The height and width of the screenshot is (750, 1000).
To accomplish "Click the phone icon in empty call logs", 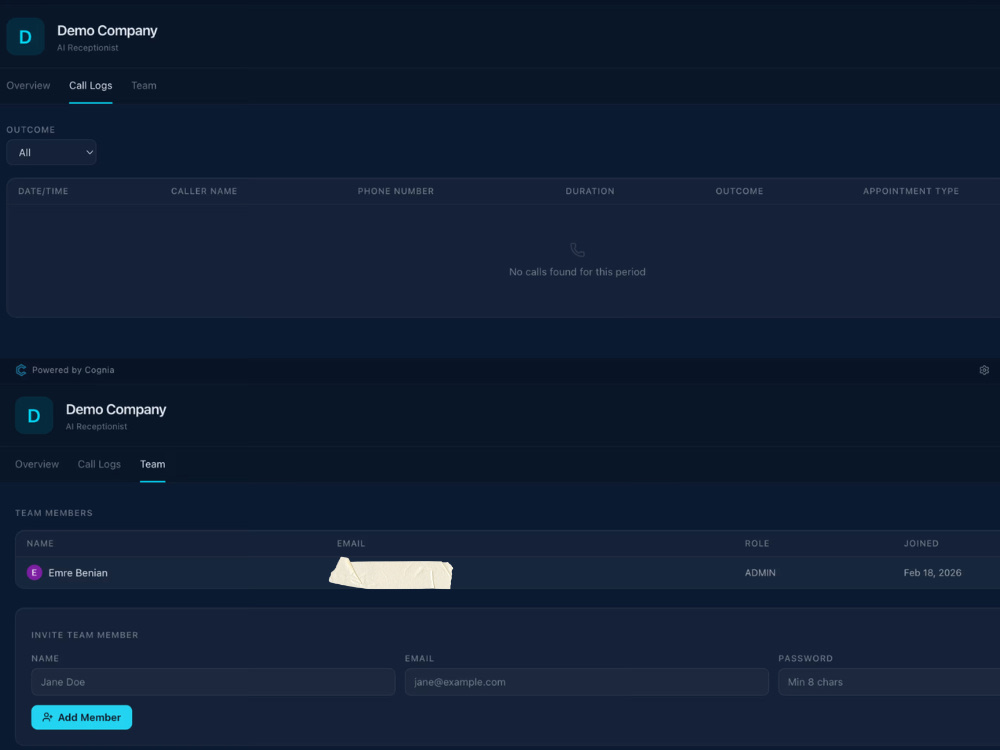I will (577, 249).
